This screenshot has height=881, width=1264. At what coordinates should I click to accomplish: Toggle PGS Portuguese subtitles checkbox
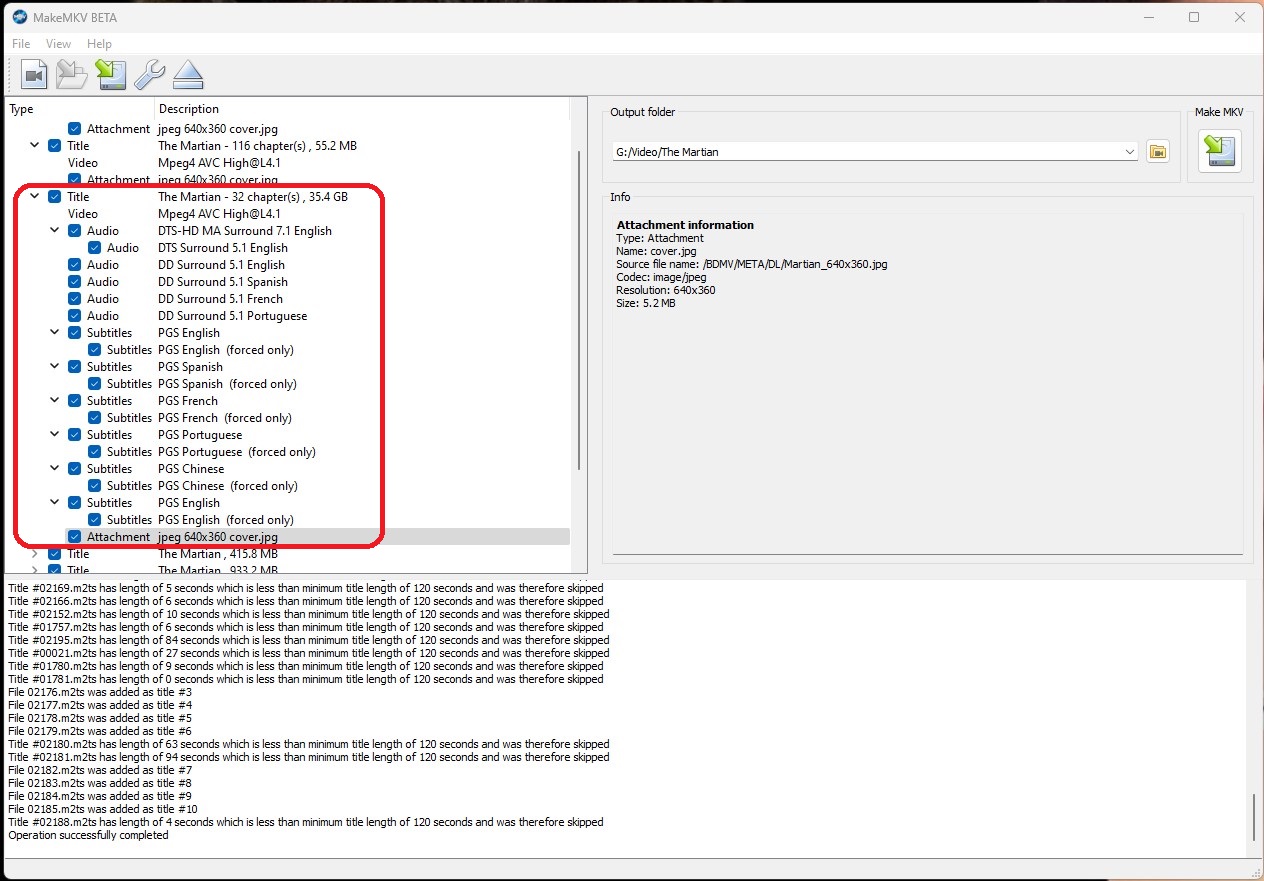click(x=75, y=435)
